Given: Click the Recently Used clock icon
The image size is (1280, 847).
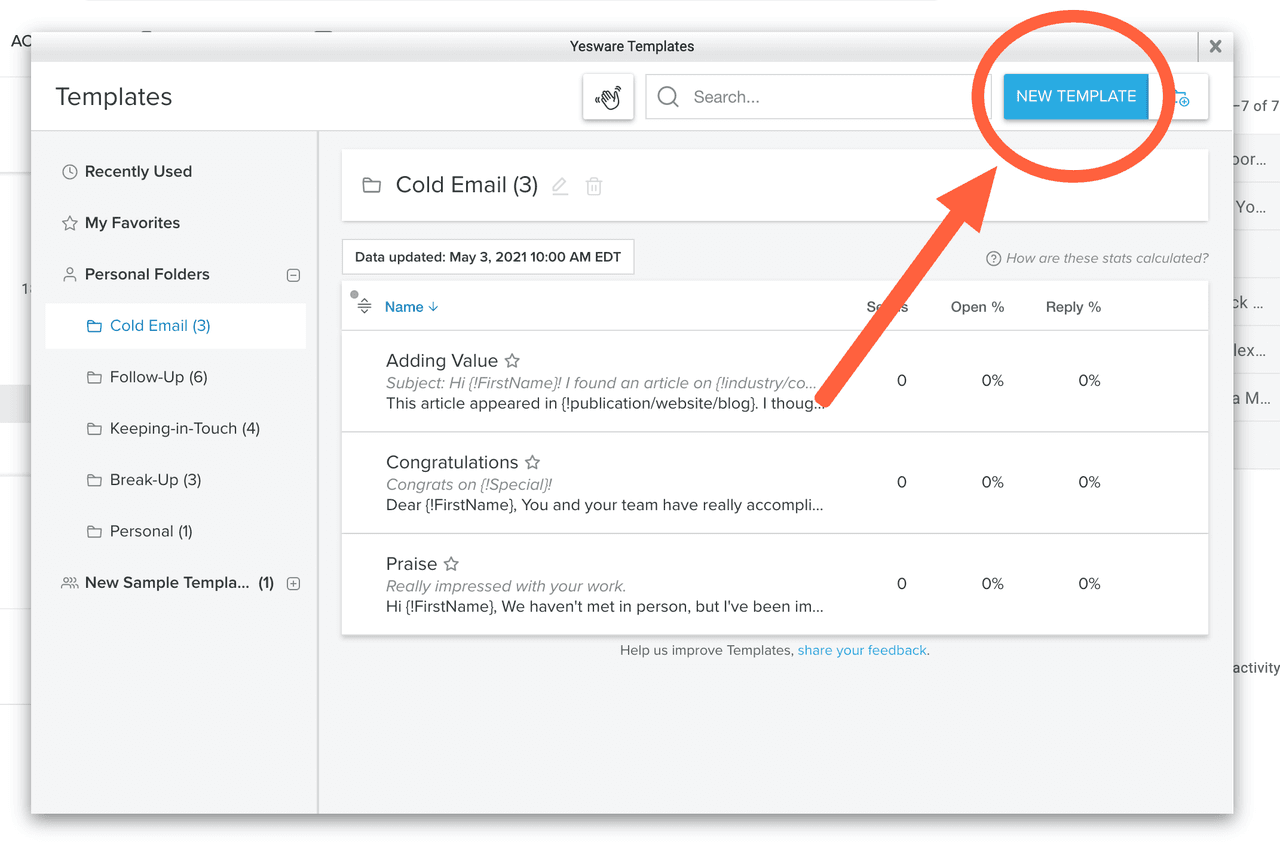Looking at the screenshot, I should (70, 171).
